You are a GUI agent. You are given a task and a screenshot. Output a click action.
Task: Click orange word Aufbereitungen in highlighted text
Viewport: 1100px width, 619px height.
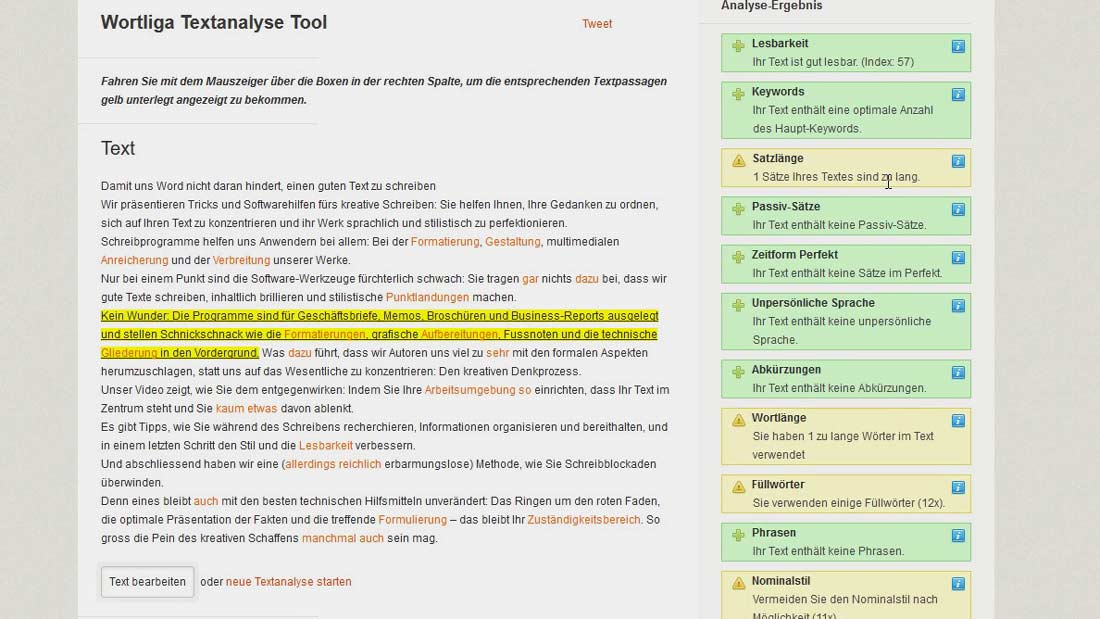460,335
